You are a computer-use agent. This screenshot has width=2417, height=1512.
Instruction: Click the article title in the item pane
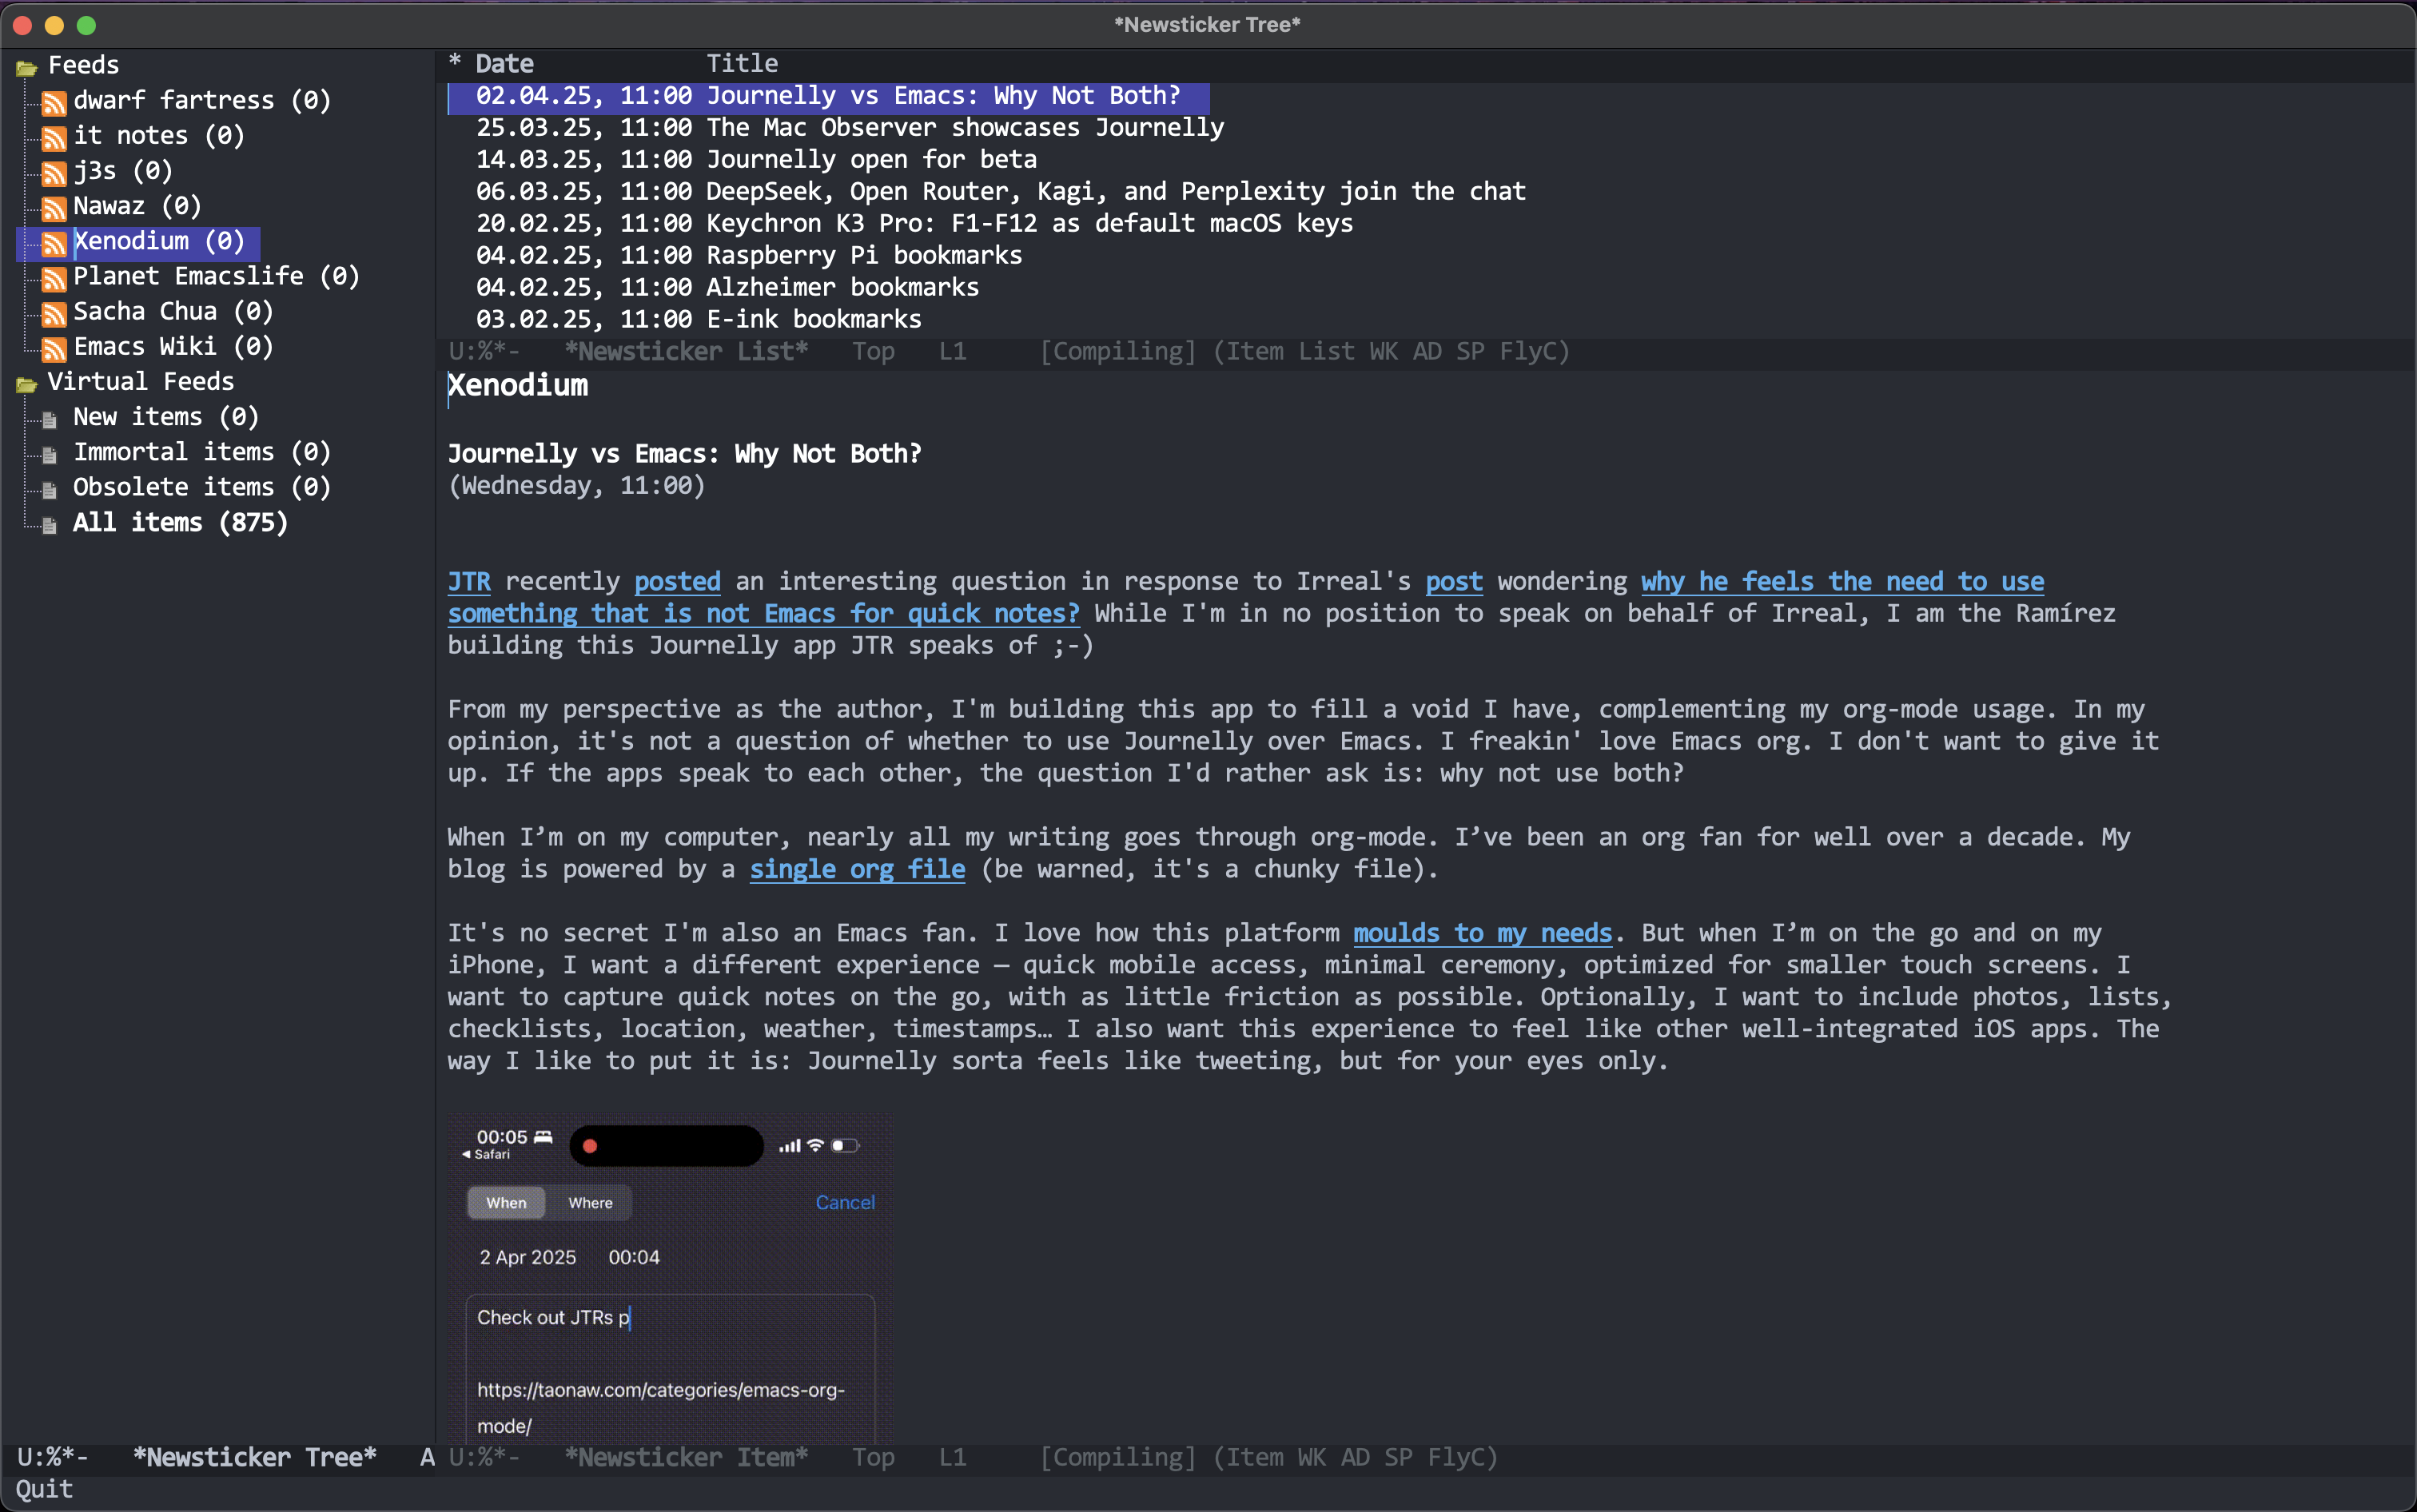tap(685, 454)
